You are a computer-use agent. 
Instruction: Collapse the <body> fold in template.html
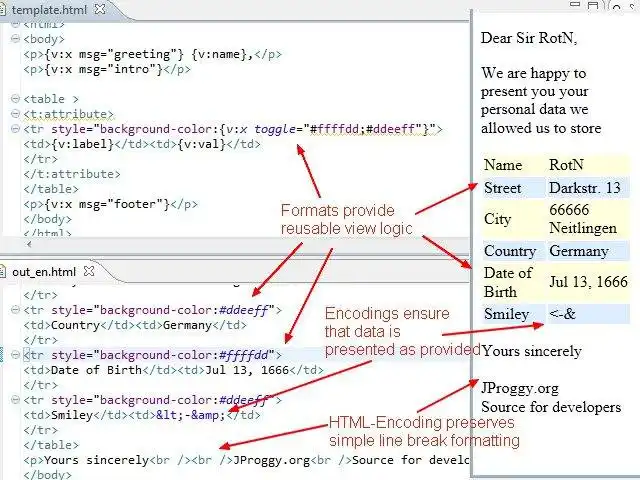coord(15,39)
